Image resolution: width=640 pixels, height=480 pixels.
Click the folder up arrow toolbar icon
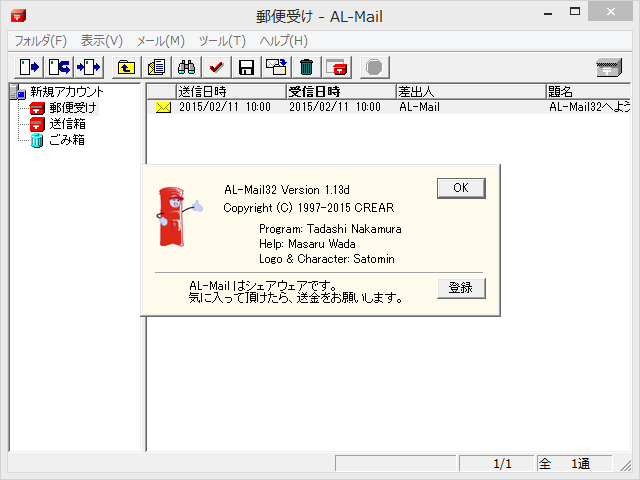point(127,67)
